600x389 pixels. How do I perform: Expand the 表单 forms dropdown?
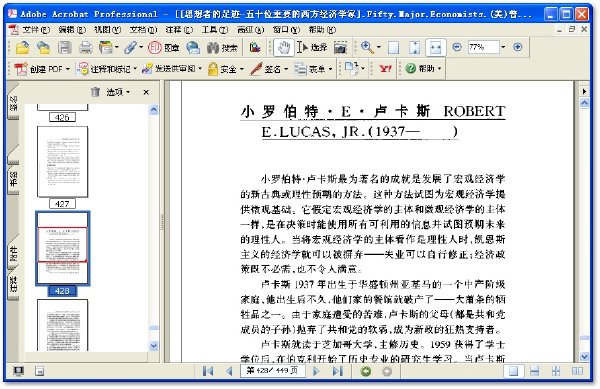click(x=330, y=69)
